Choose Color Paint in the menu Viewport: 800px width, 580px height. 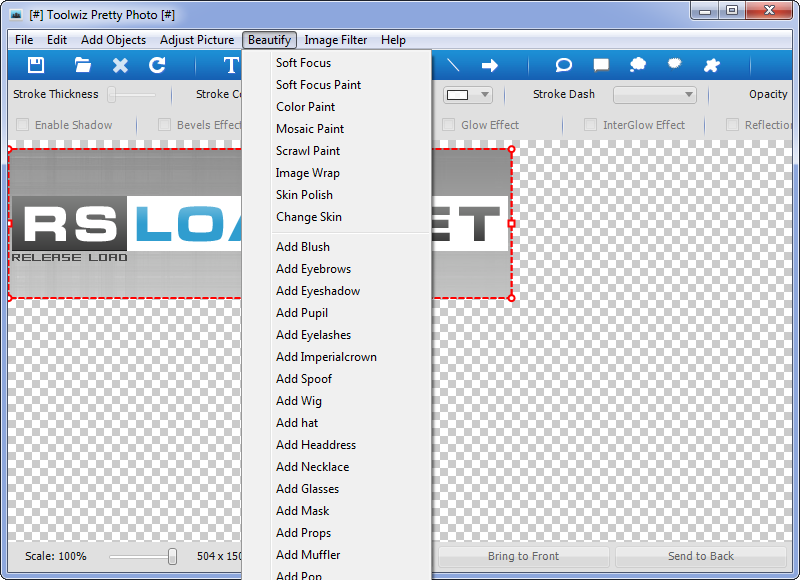pos(337,107)
